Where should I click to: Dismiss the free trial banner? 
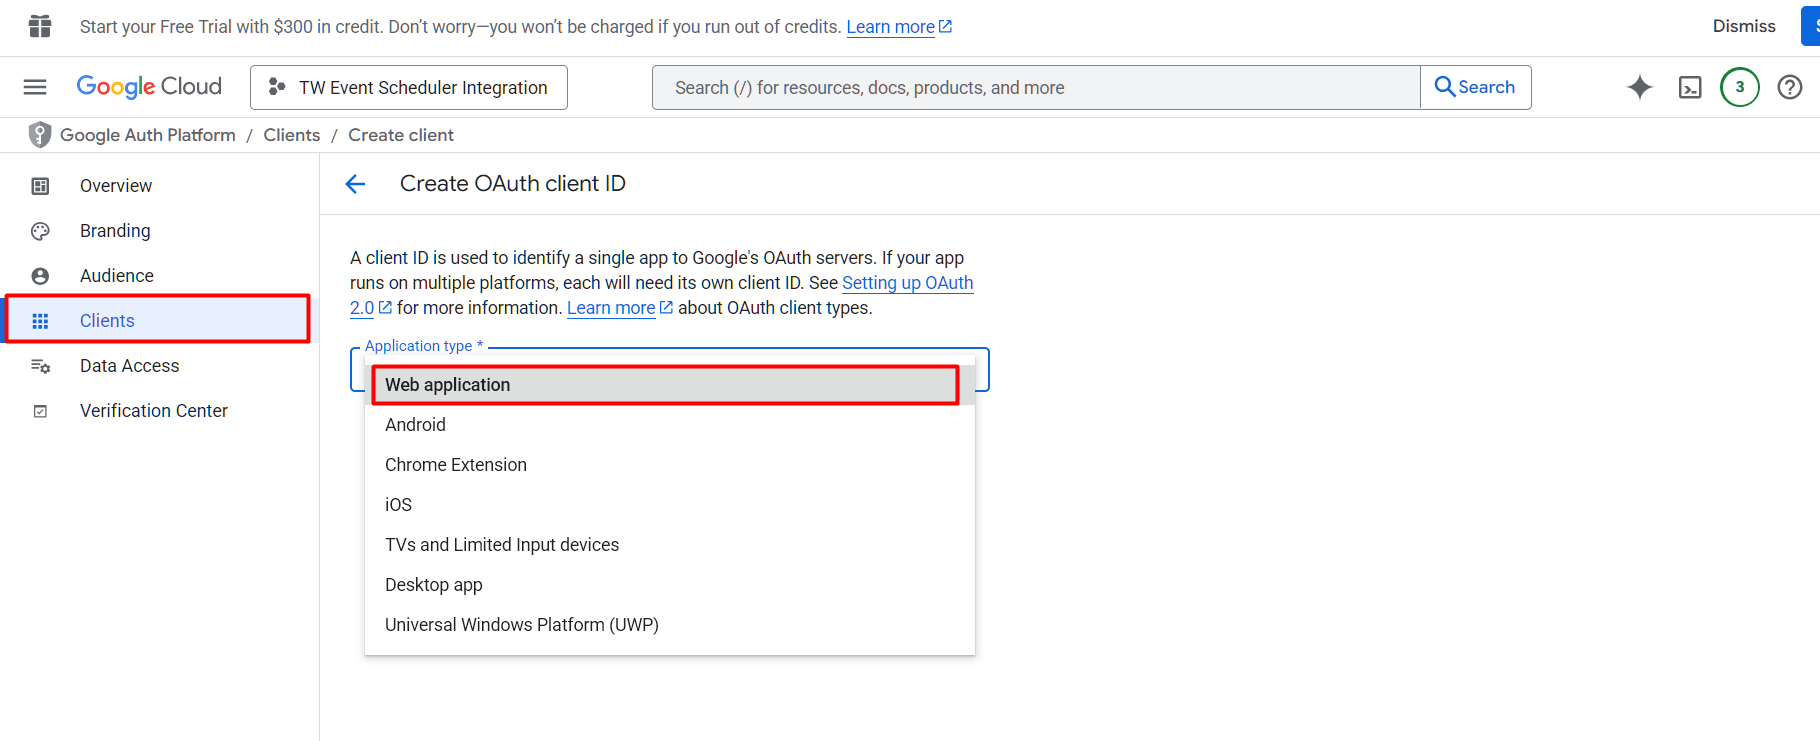point(1744,26)
